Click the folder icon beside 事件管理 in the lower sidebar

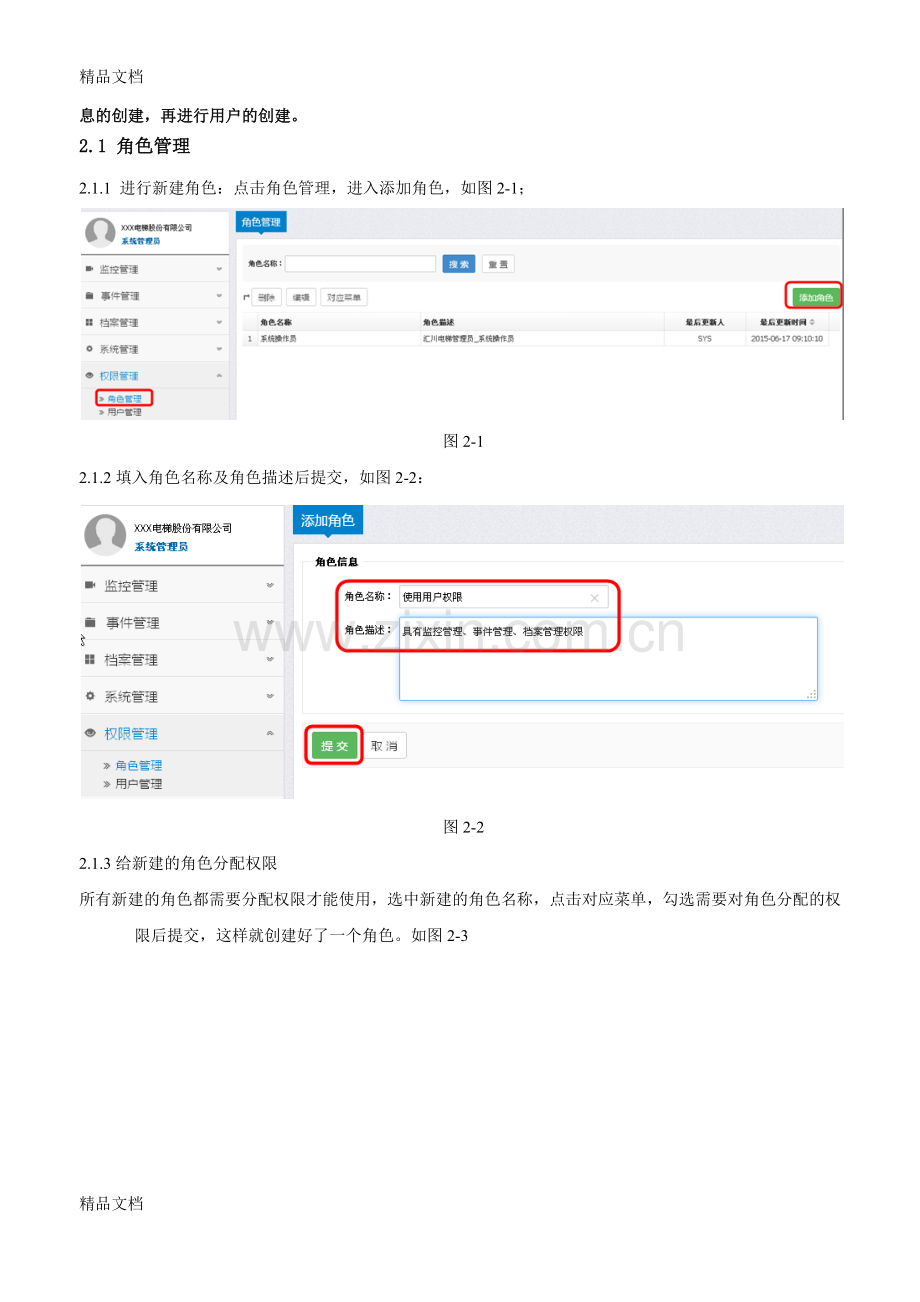pyautogui.click(x=90, y=622)
